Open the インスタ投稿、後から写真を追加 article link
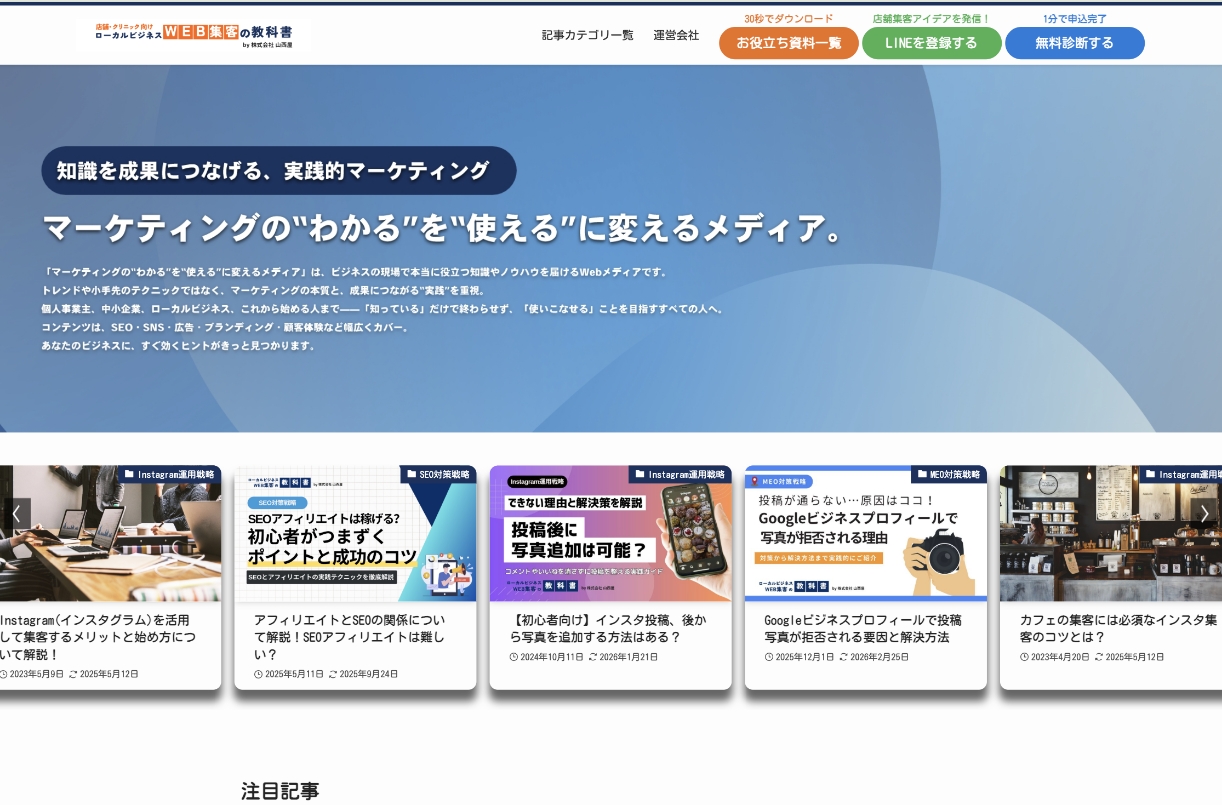Image resolution: width=1222 pixels, height=805 pixels. (610, 628)
